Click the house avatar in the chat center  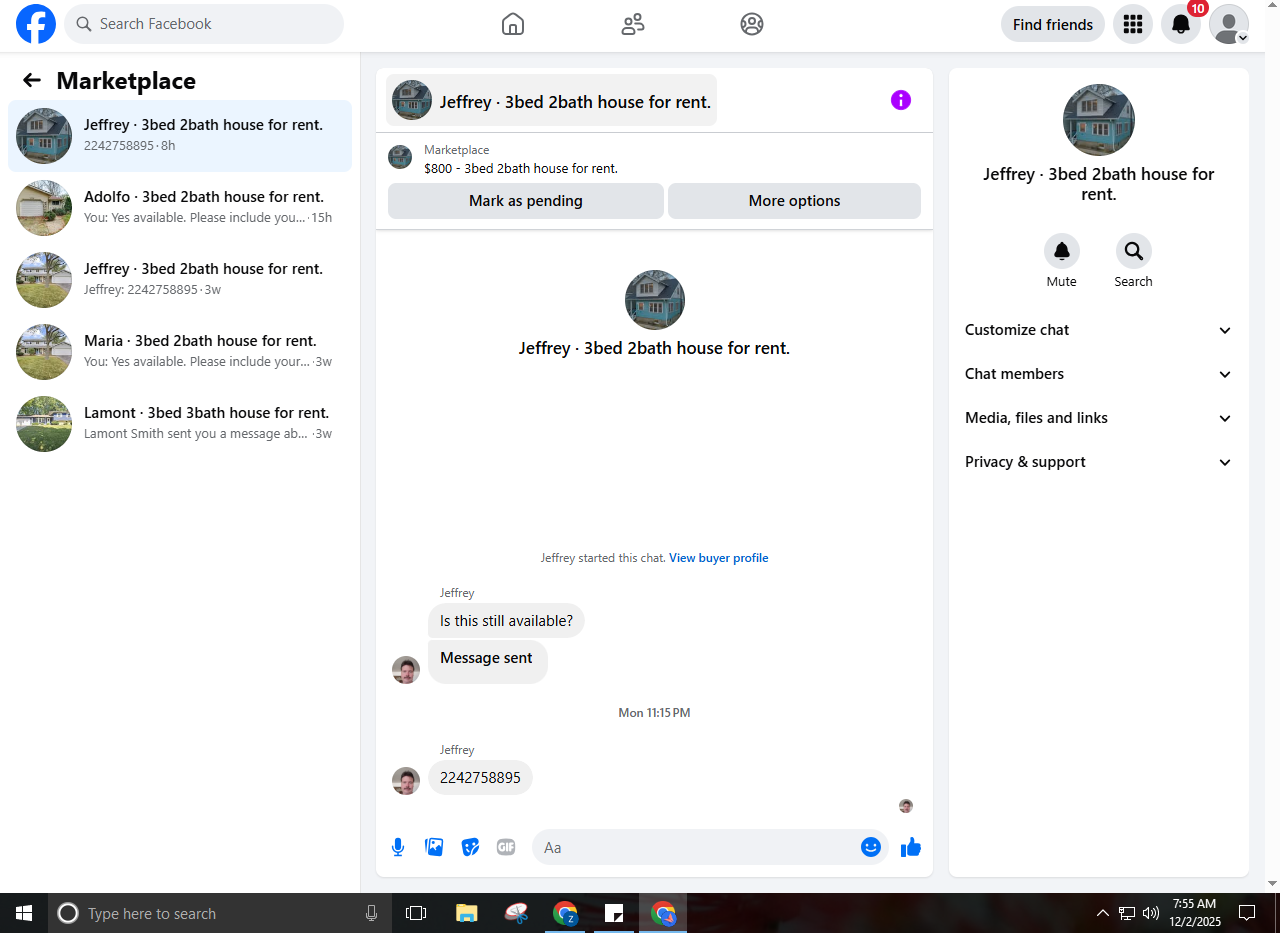[x=654, y=300]
